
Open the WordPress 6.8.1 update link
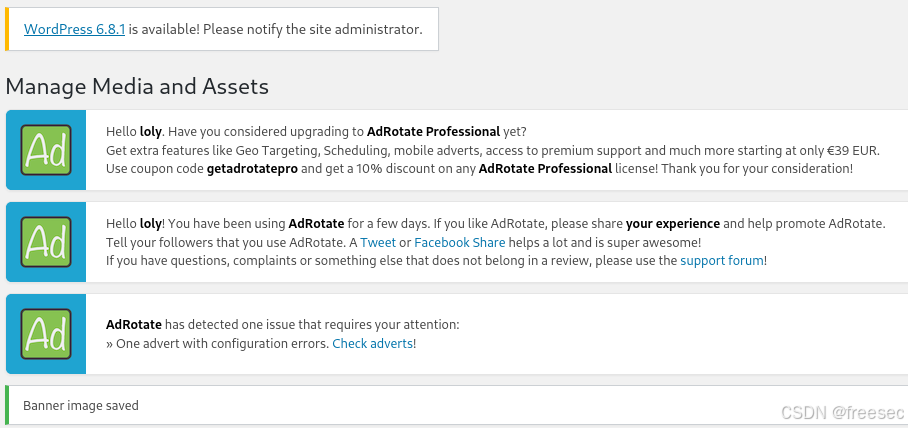74,29
